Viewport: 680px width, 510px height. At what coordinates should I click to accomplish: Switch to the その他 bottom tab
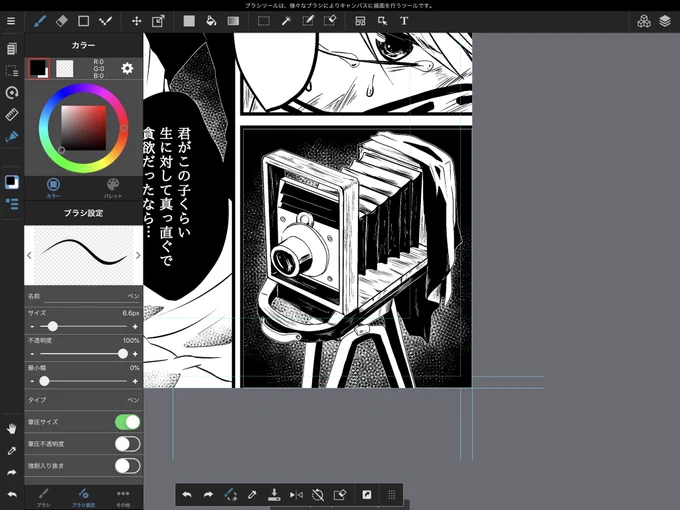pos(123,498)
